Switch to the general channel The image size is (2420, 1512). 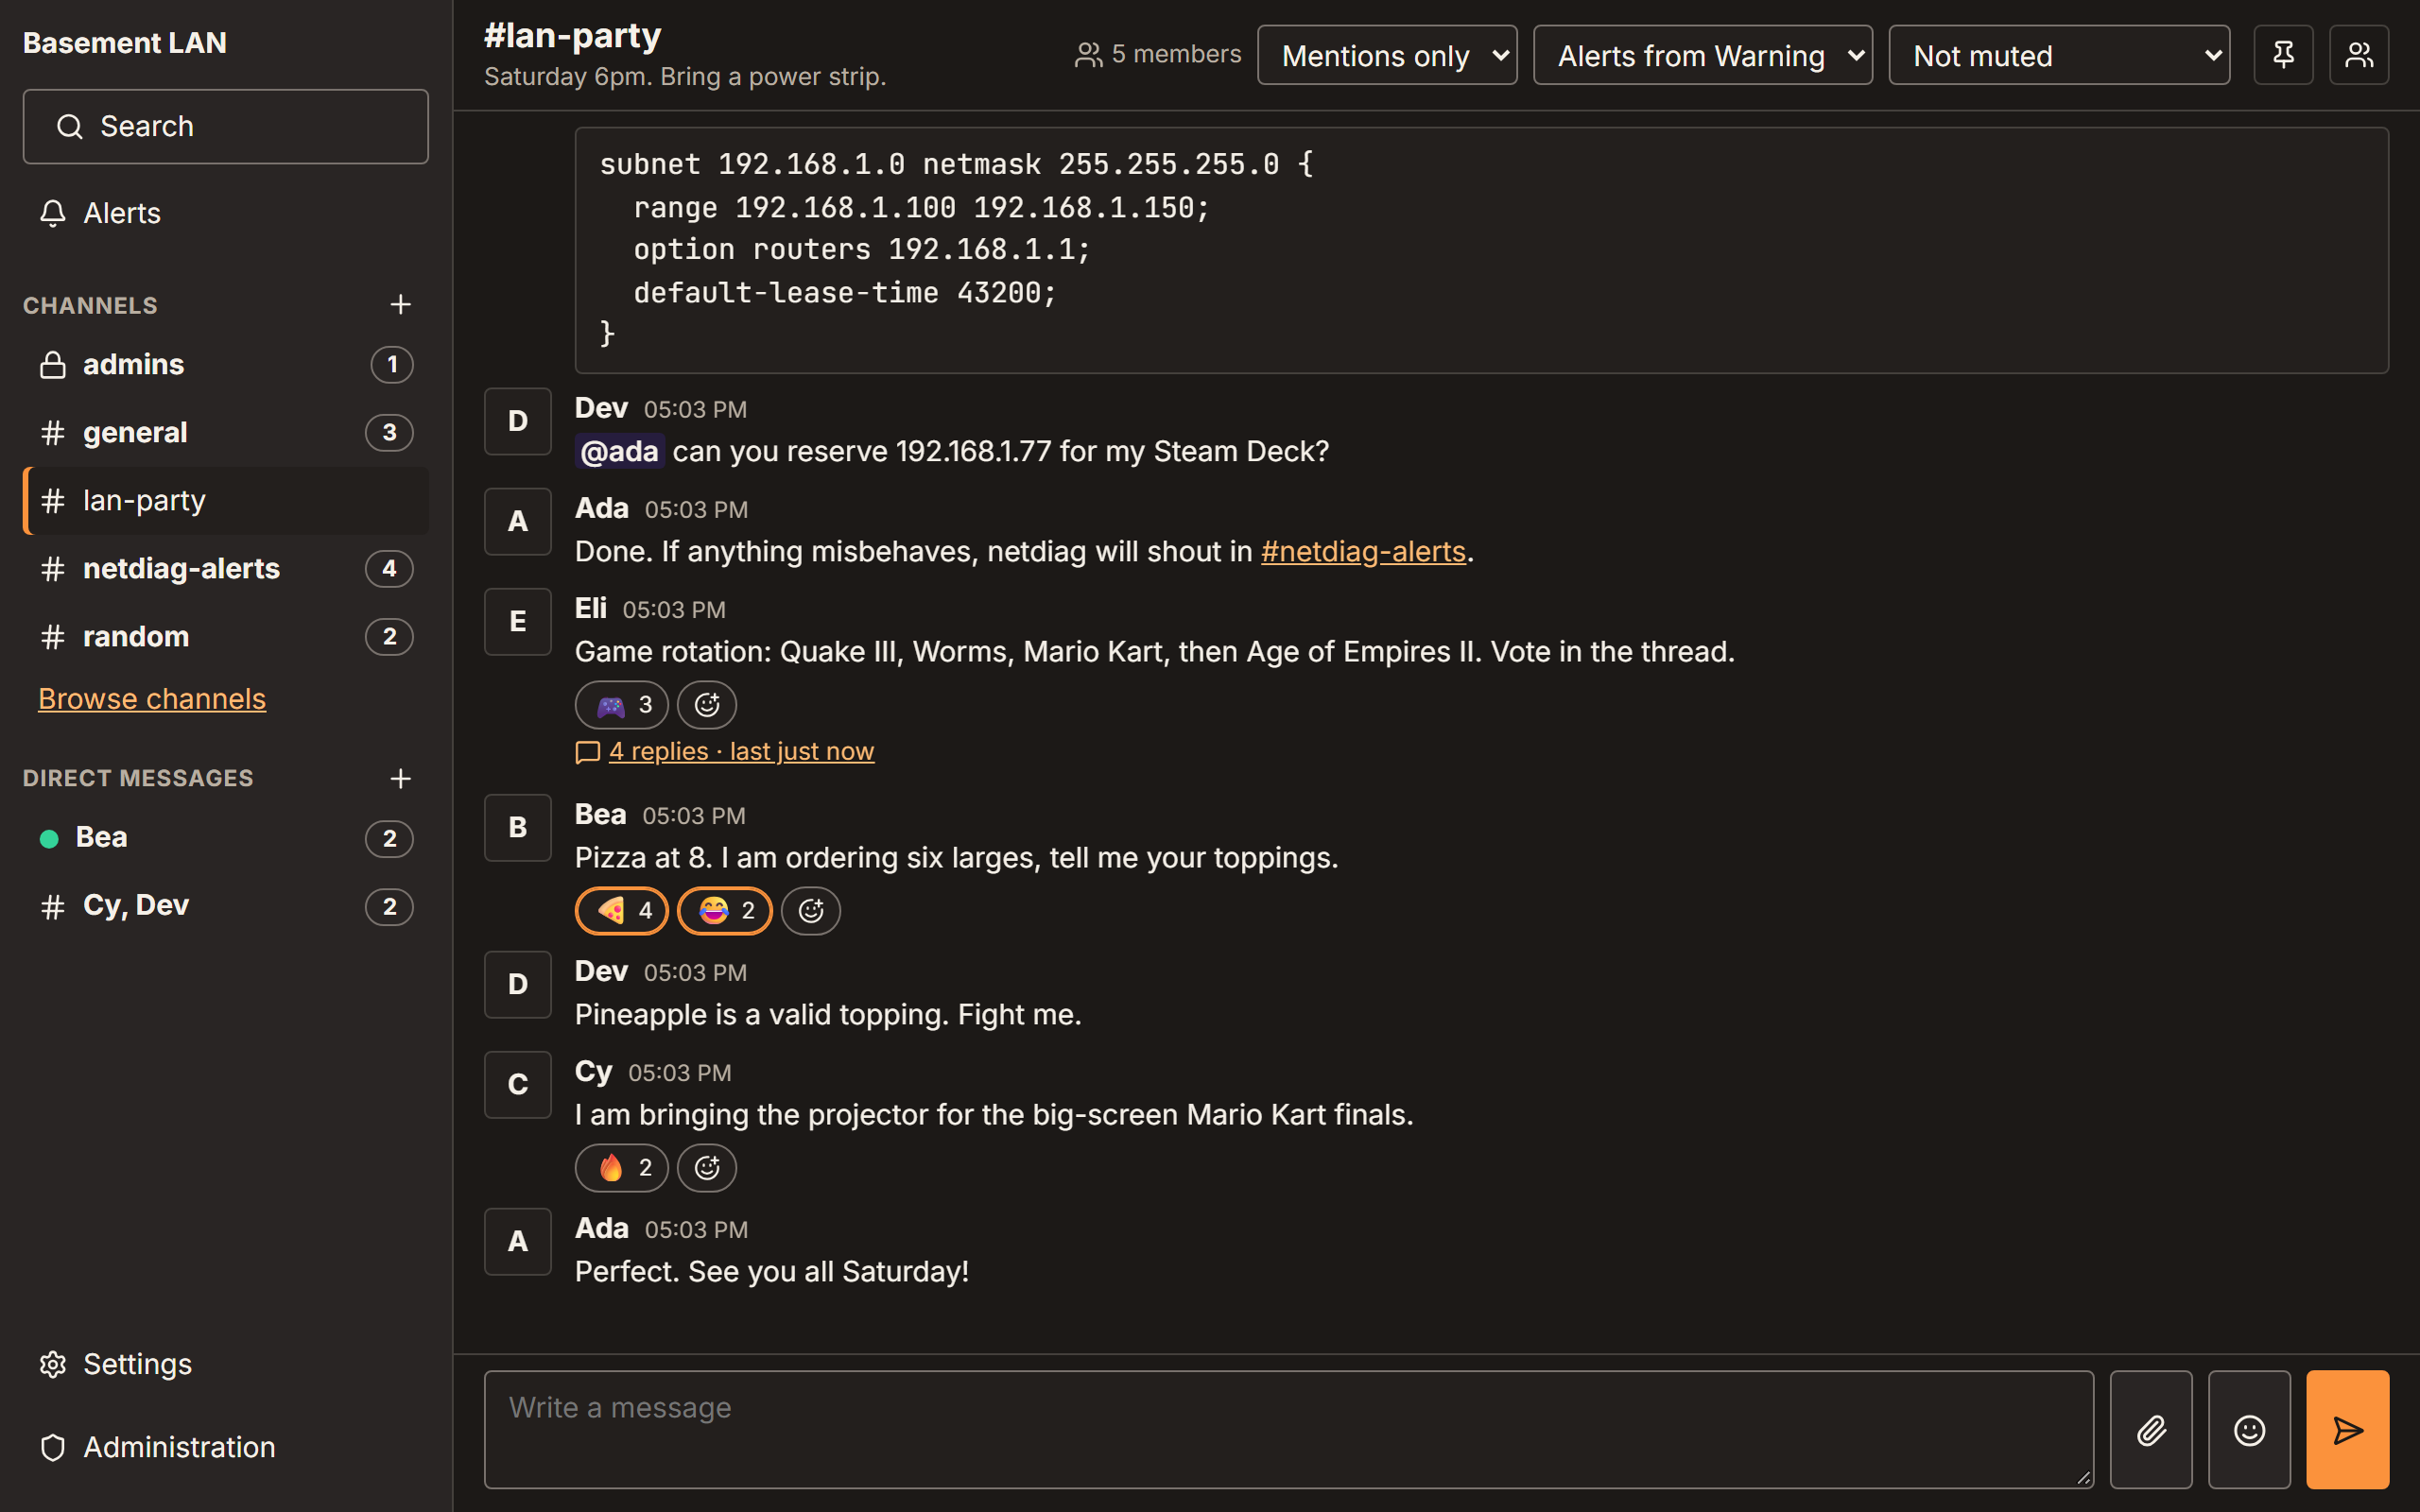(226, 433)
